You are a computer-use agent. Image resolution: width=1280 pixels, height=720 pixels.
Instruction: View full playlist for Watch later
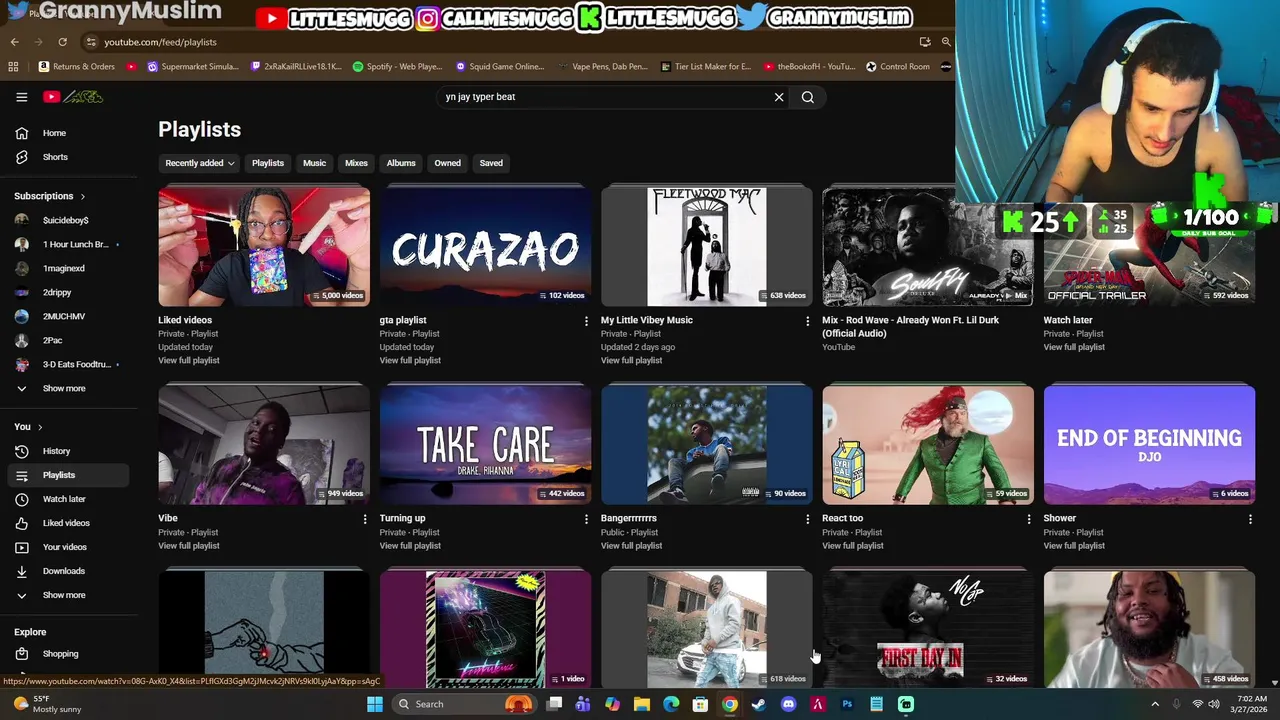point(1074,347)
